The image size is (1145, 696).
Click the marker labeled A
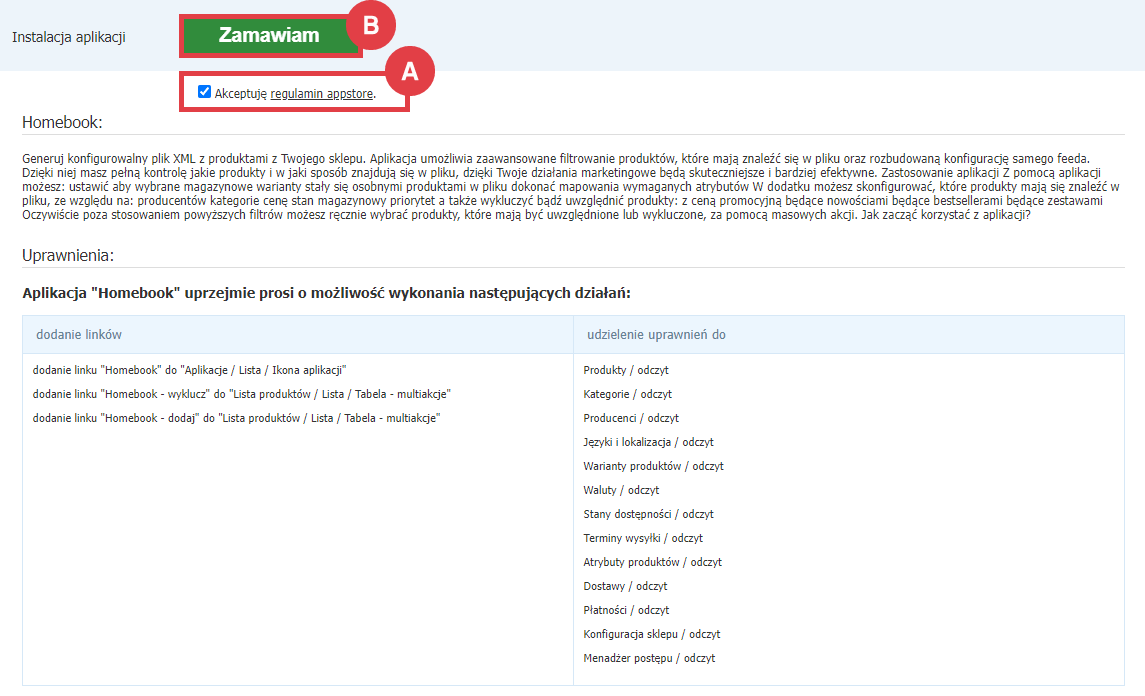click(412, 70)
